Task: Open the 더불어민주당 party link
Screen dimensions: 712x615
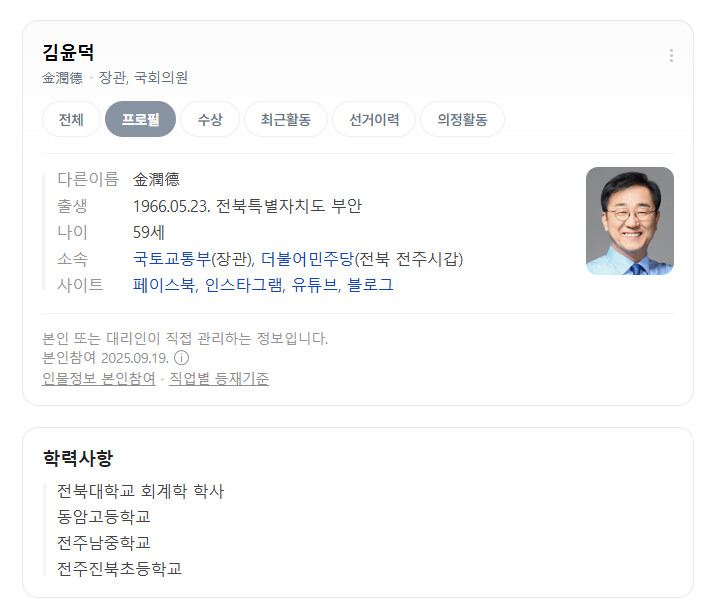Action: click(x=307, y=259)
